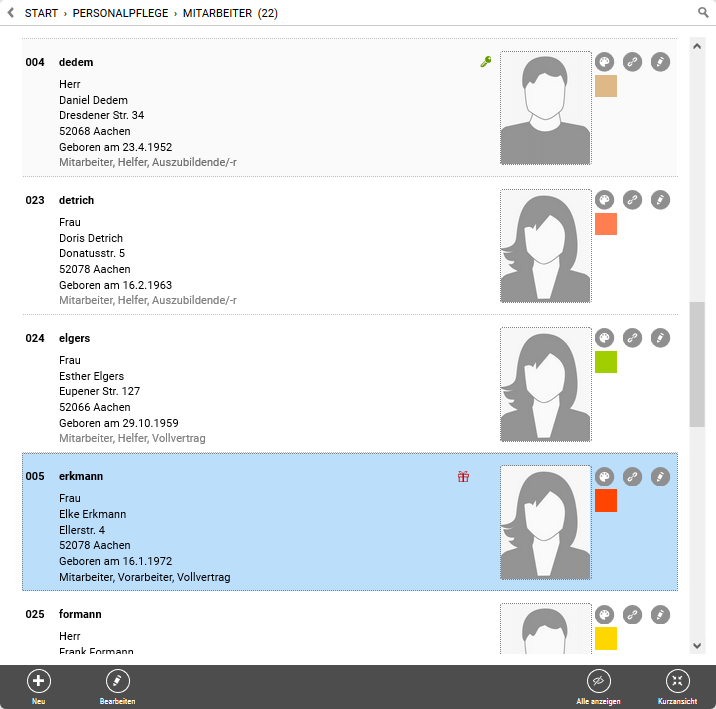
Task: Open color palette icon for detrich
Action: tap(605, 200)
